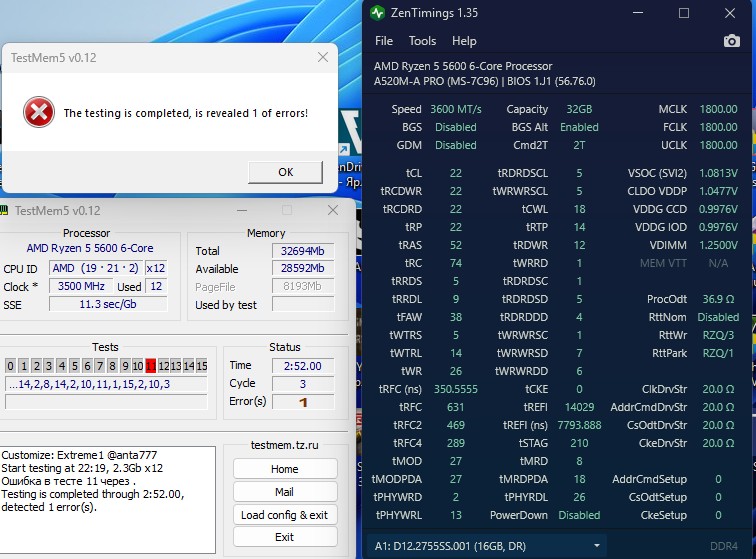Click Load config & exit button
756x559 pixels.
[284, 515]
